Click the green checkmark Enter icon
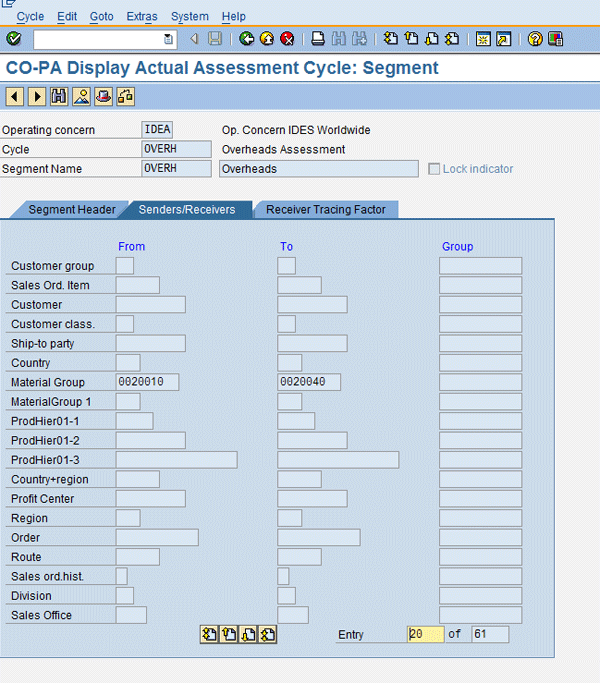600x683 pixels. pyautogui.click(x=13, y=39)
